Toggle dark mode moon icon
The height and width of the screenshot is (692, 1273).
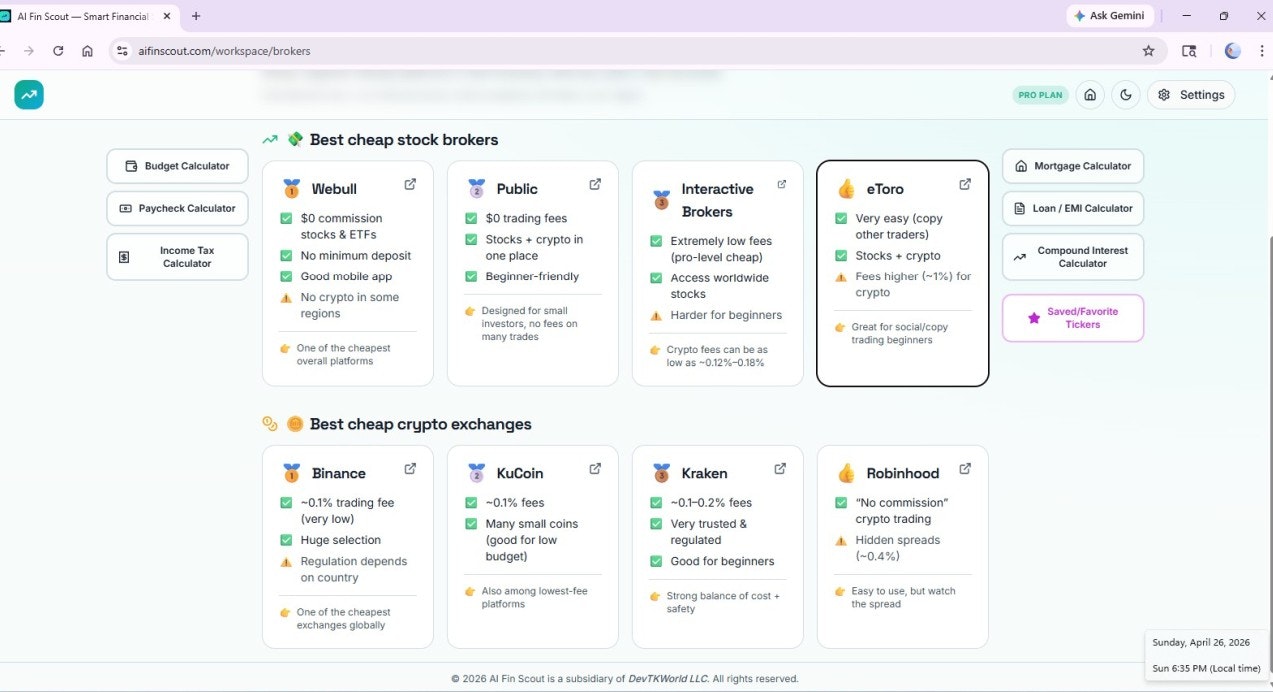pos(1126,95)
